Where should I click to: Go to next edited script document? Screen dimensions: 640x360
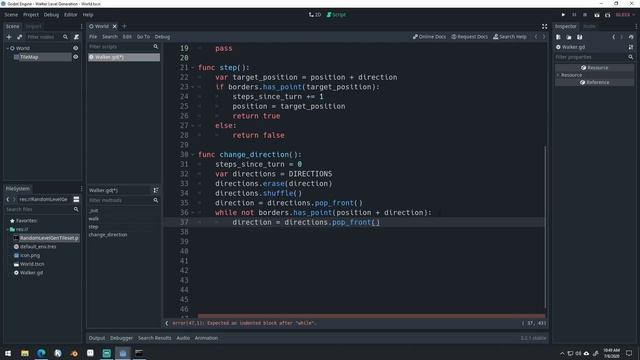click(544, 37)
